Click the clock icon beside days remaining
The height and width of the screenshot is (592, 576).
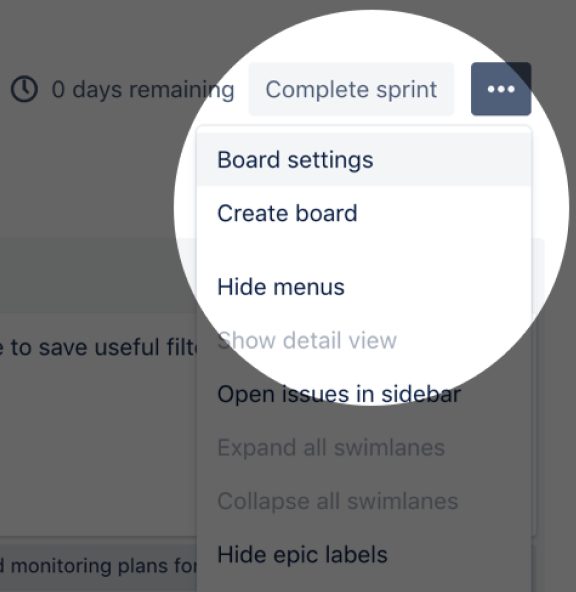24,89
